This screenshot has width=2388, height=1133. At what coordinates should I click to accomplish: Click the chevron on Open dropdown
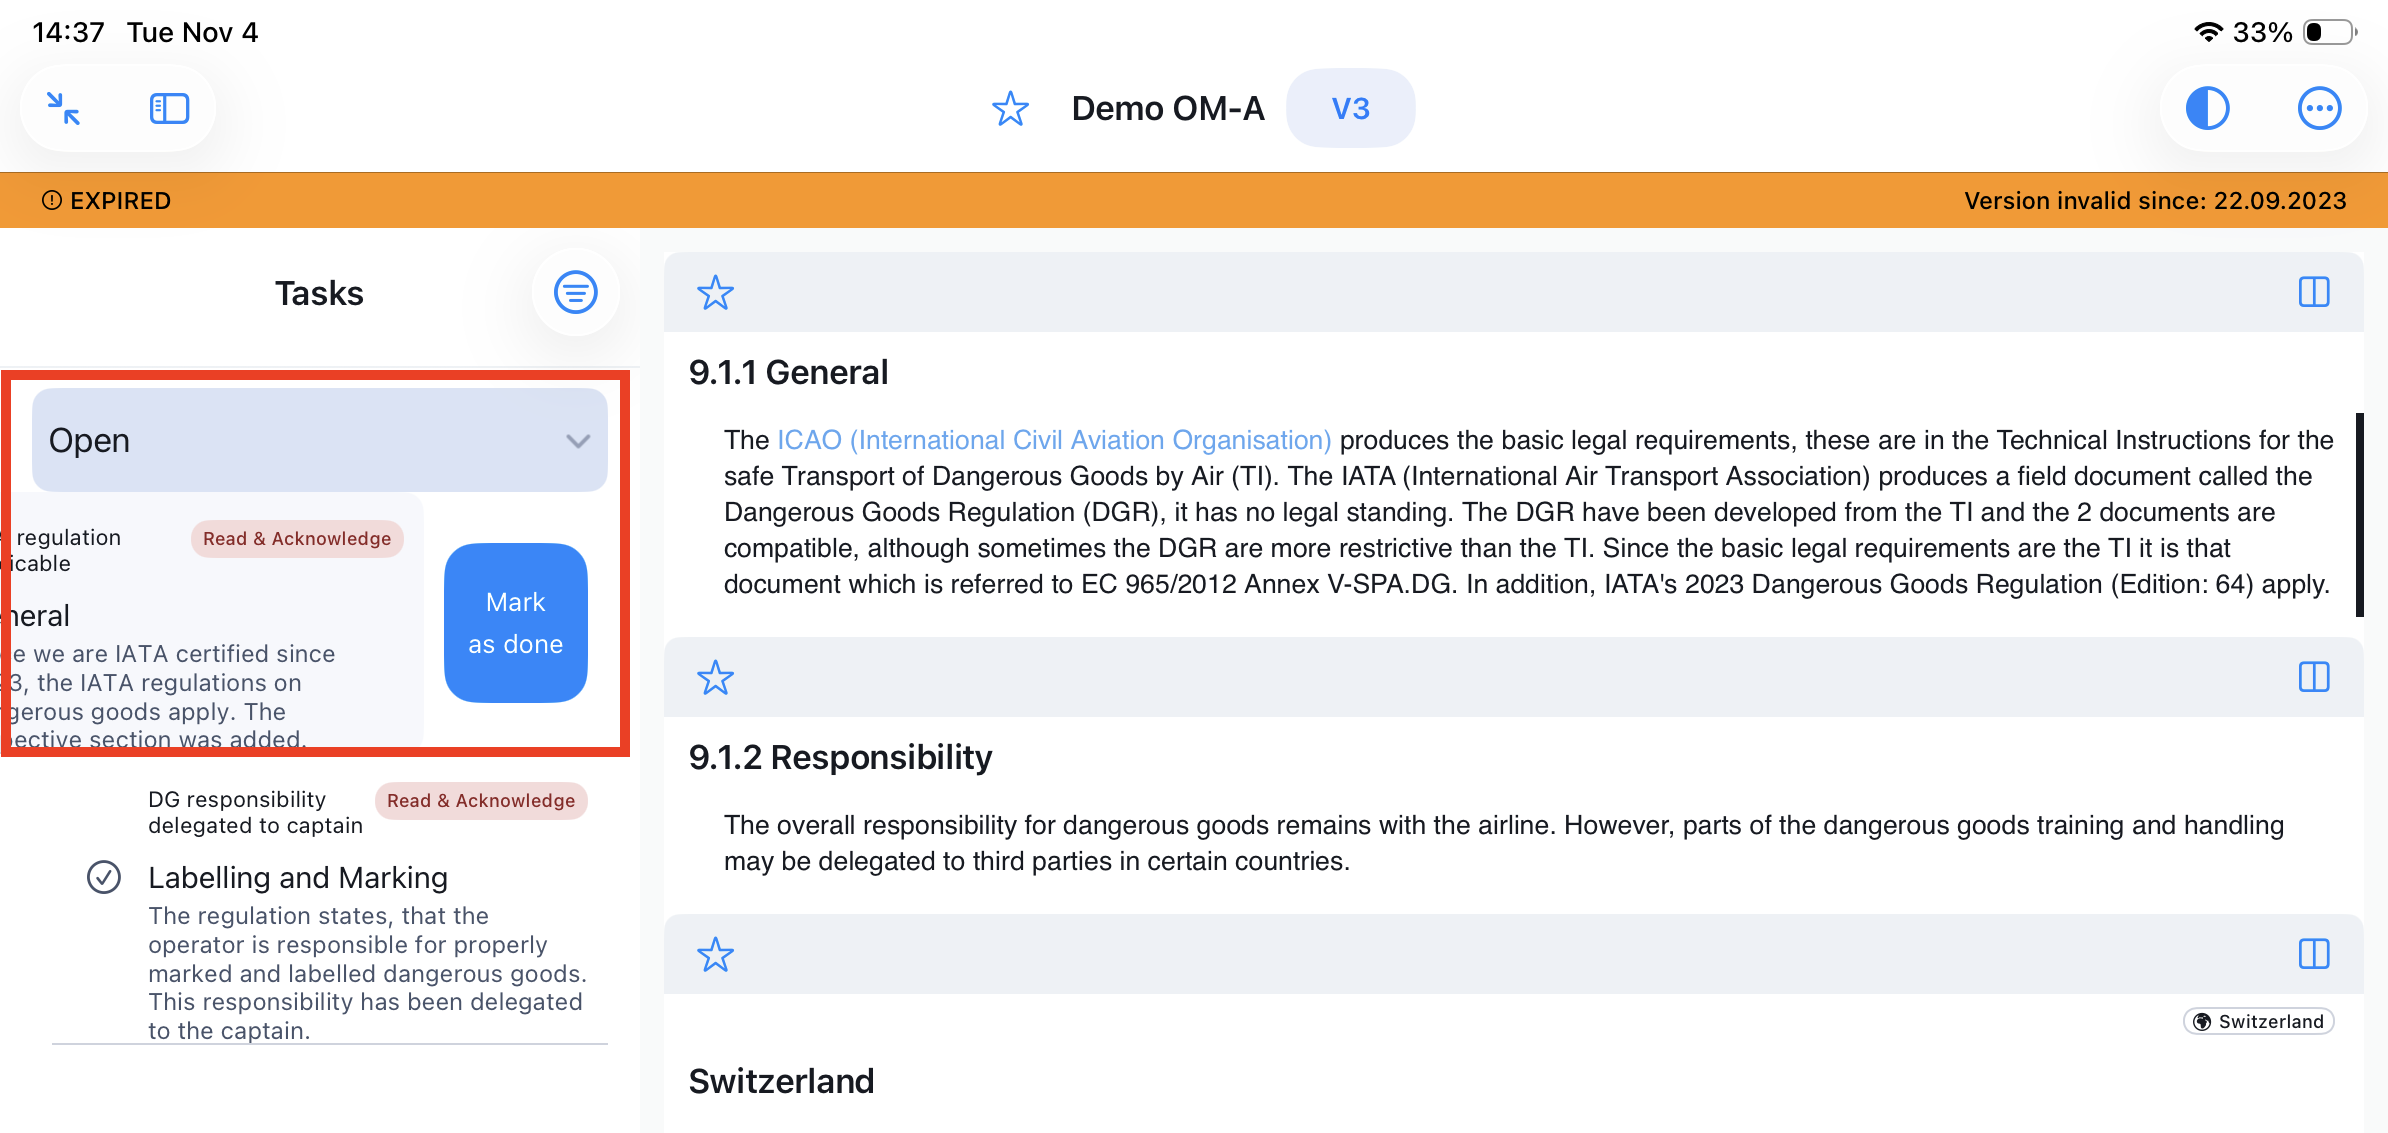click(578, 441)
